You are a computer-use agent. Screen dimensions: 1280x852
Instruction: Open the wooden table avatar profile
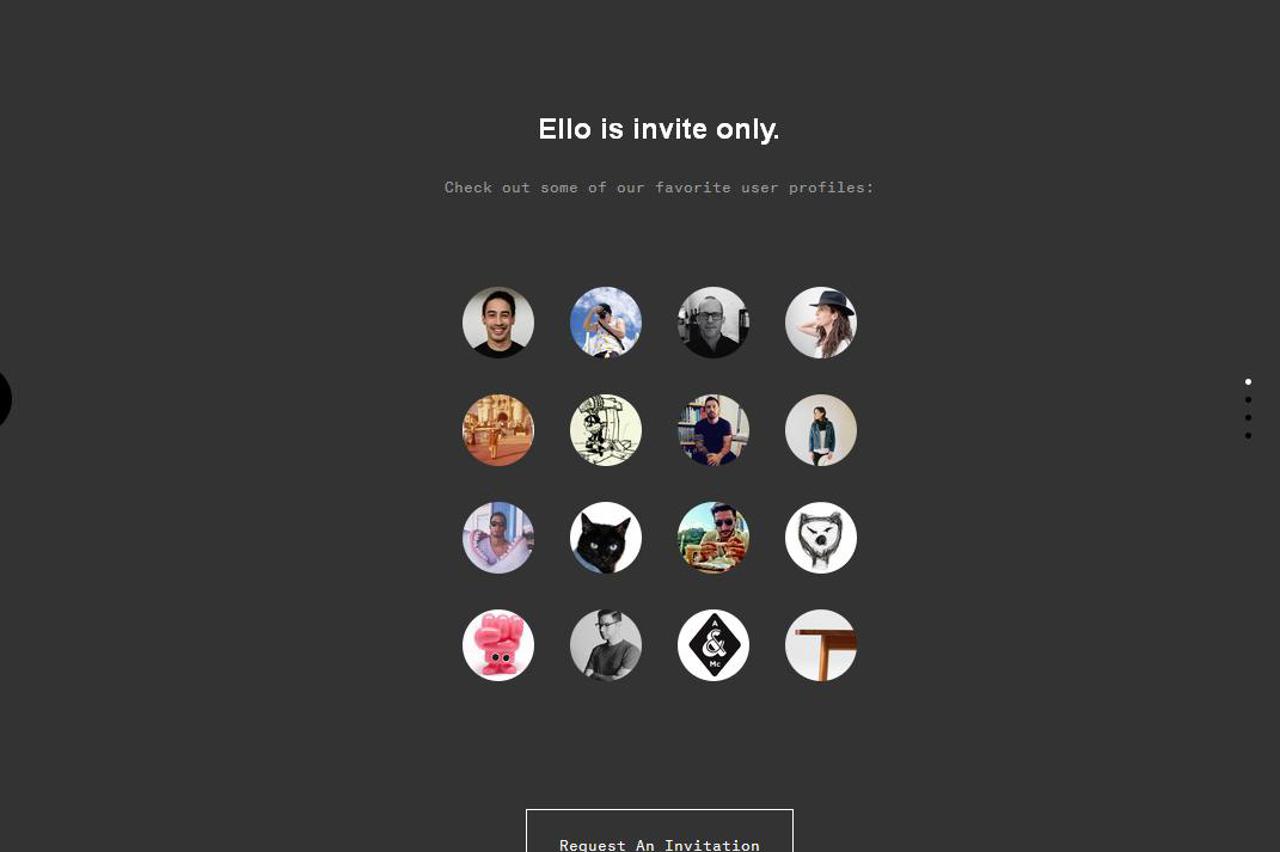tap(821, 646)
